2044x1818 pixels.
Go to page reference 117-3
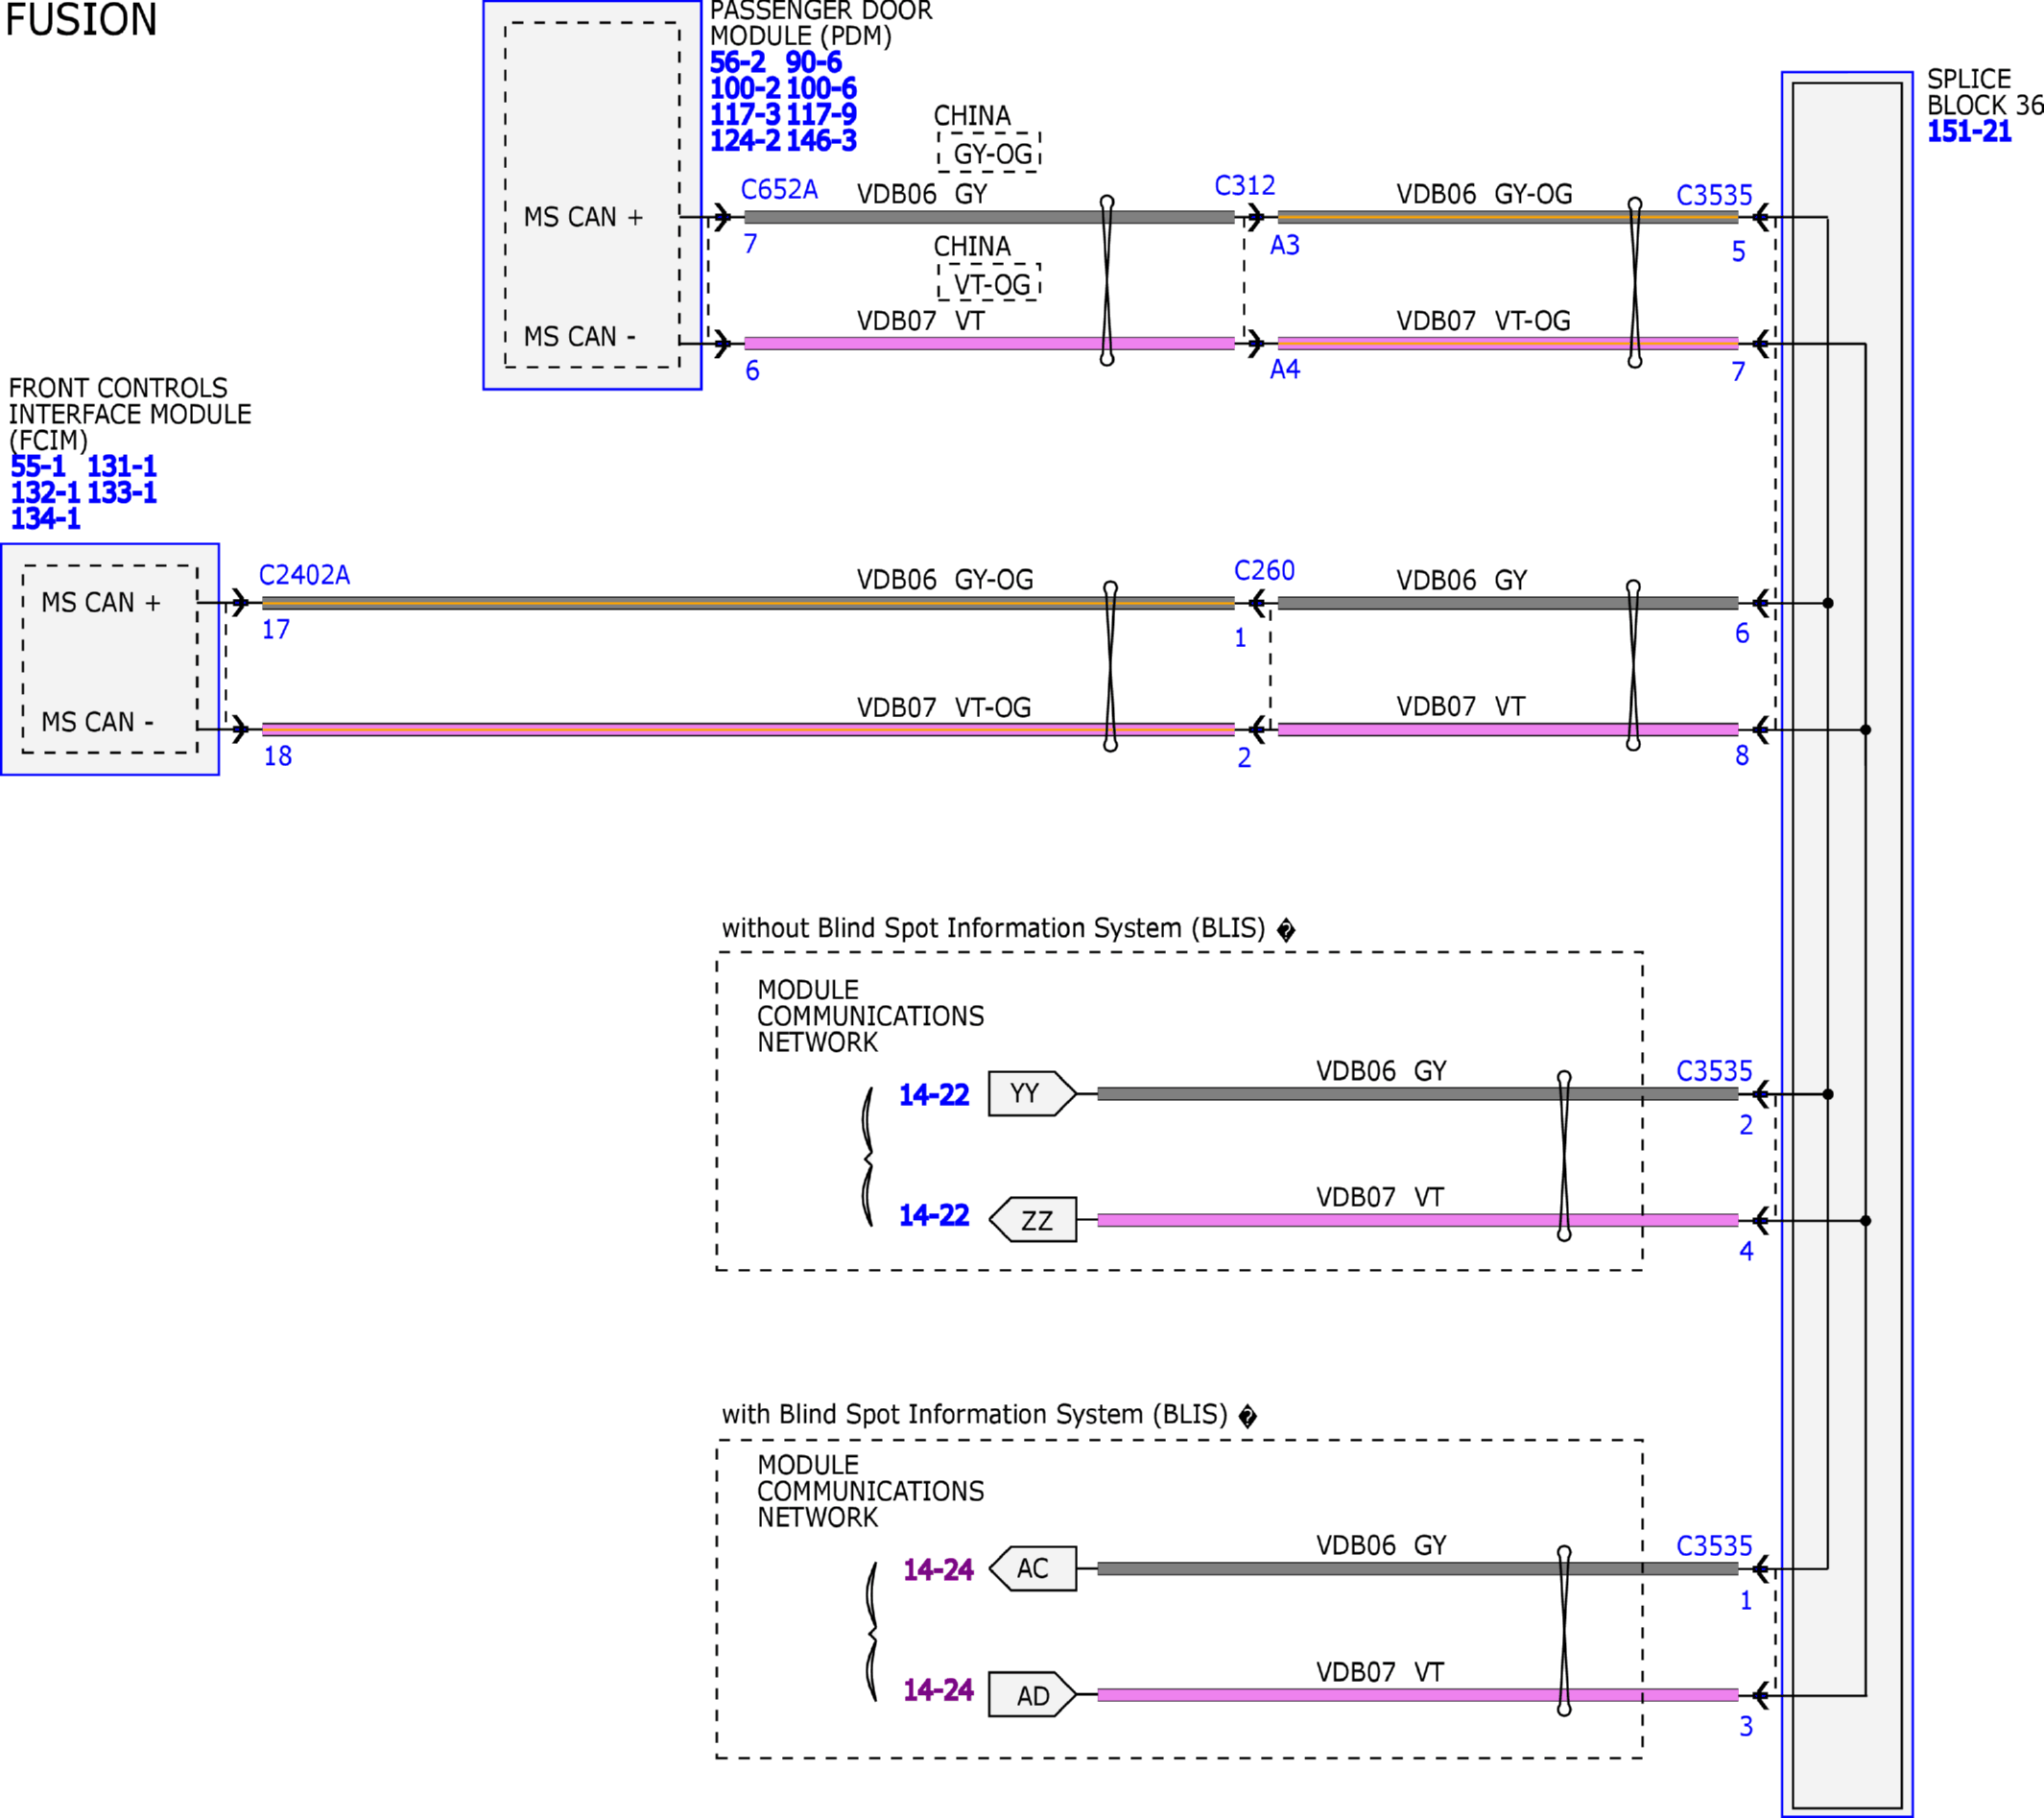745,115
